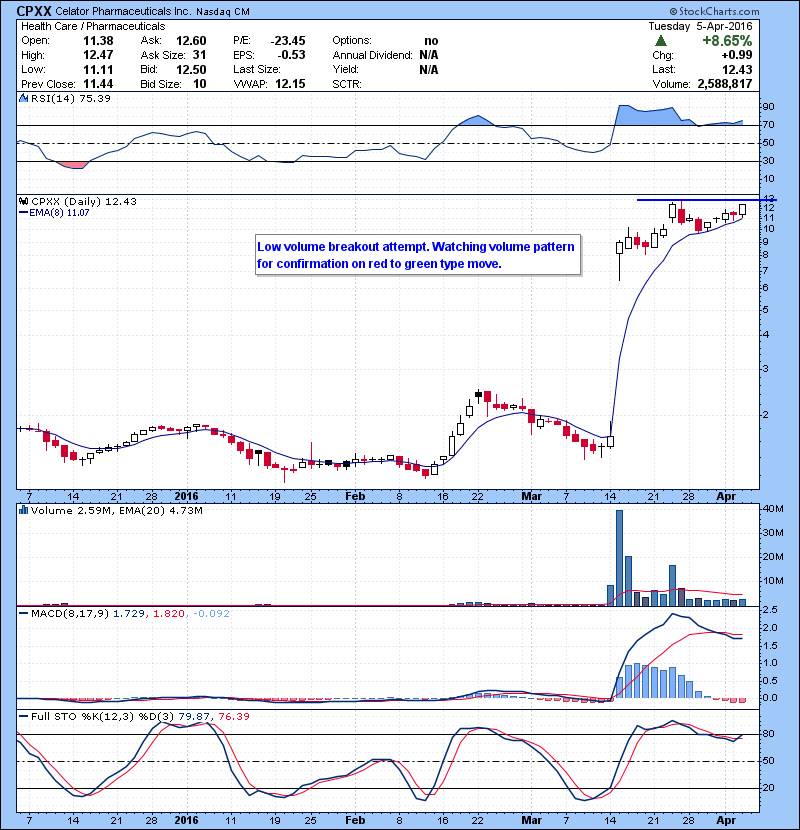Screen dimensions: 800x830
Task: Click the blue horizontal resistance line near 13
Action: pyautogui.click(x=706, y=200)
